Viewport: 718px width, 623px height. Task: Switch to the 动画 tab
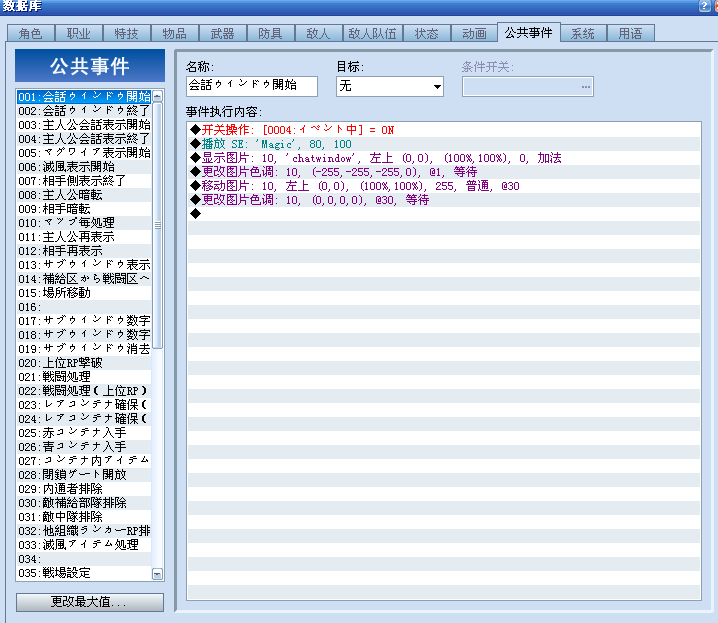click(x=474, y=33)
